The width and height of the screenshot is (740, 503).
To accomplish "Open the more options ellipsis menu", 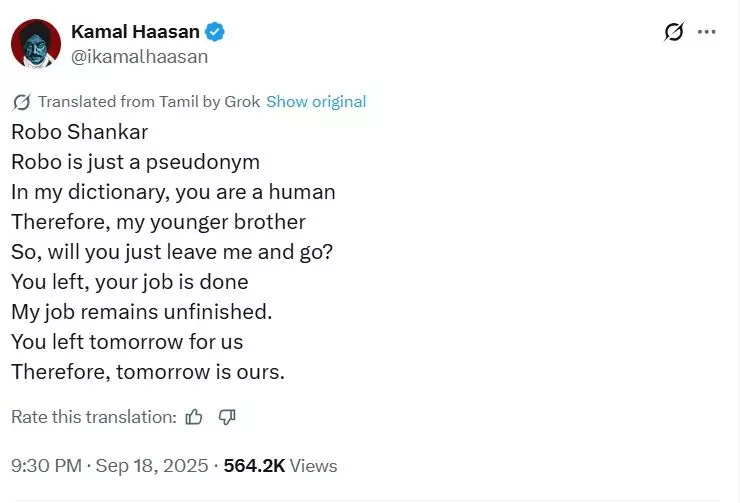I will [x=706, y=32].
